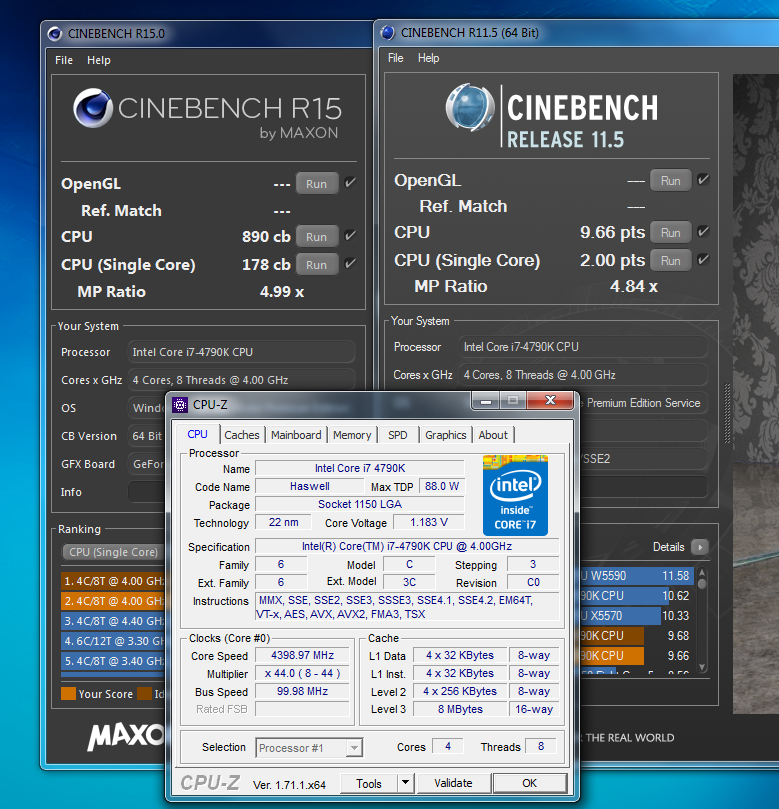Switch to the Caches tab in CPU-Z

[241, 435]
